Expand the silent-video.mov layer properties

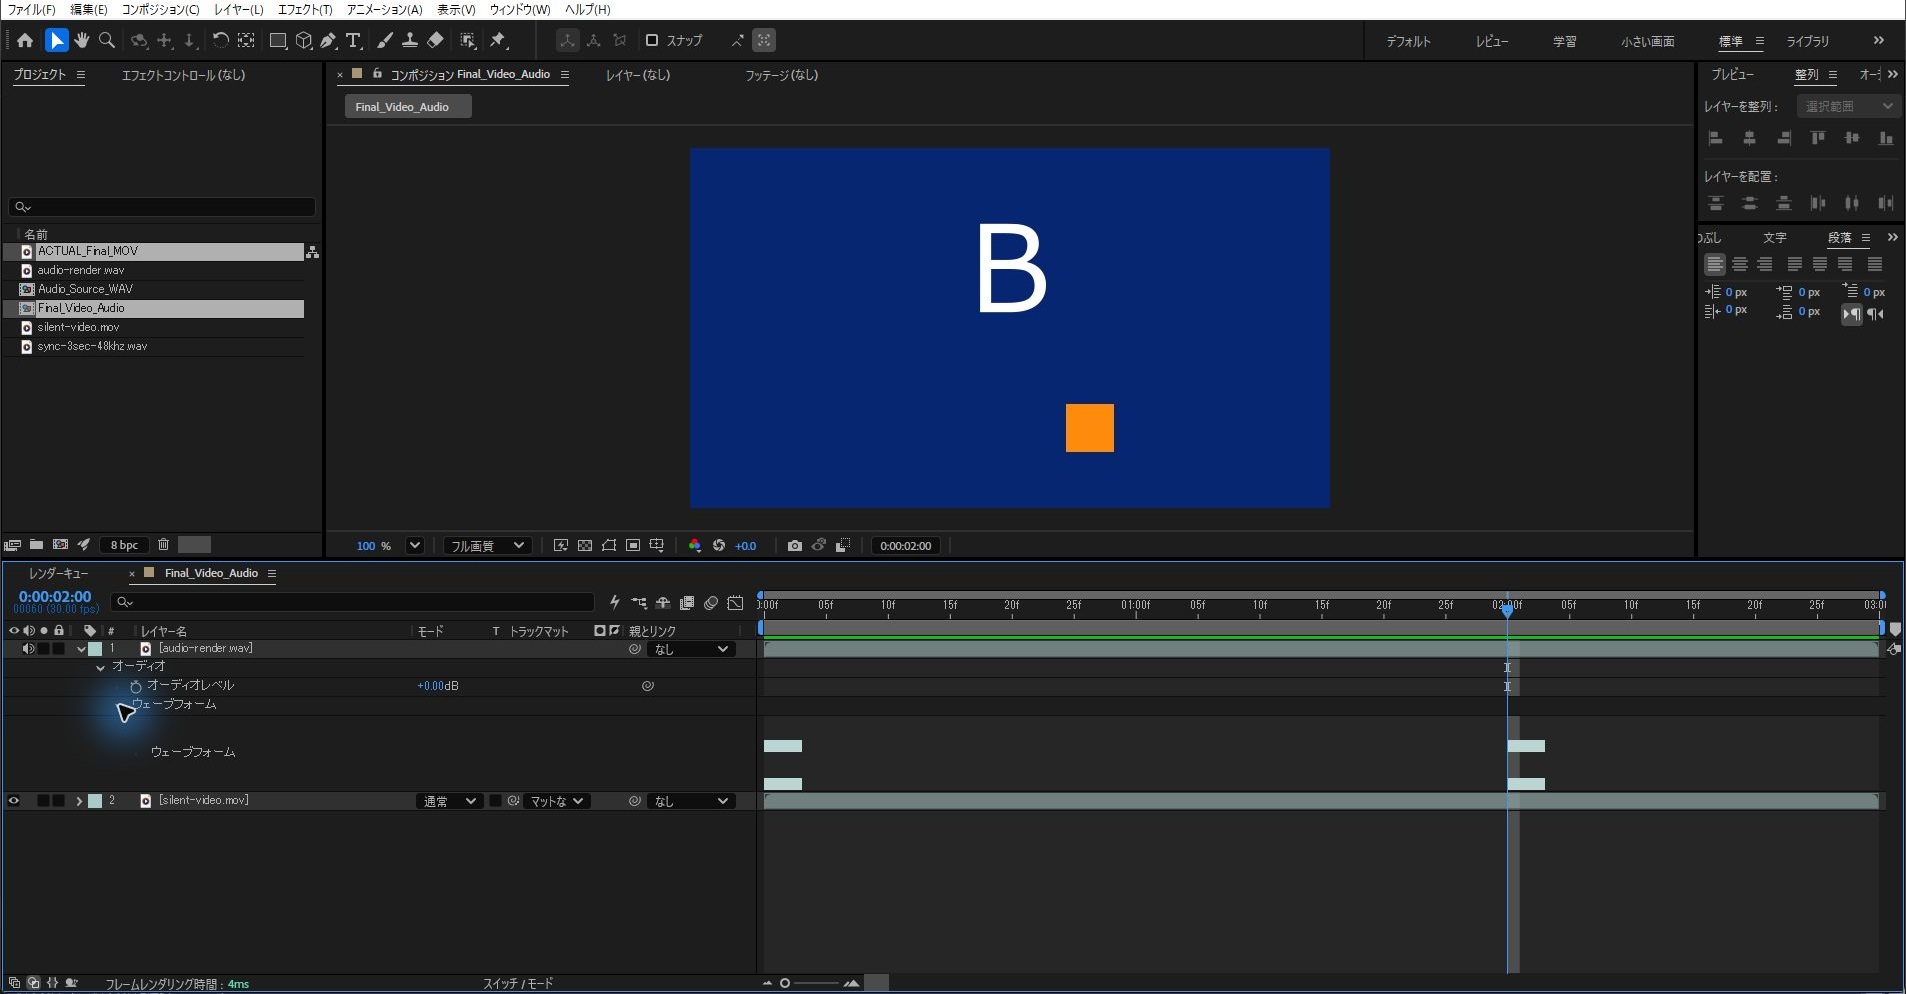(x=79, y=801)
